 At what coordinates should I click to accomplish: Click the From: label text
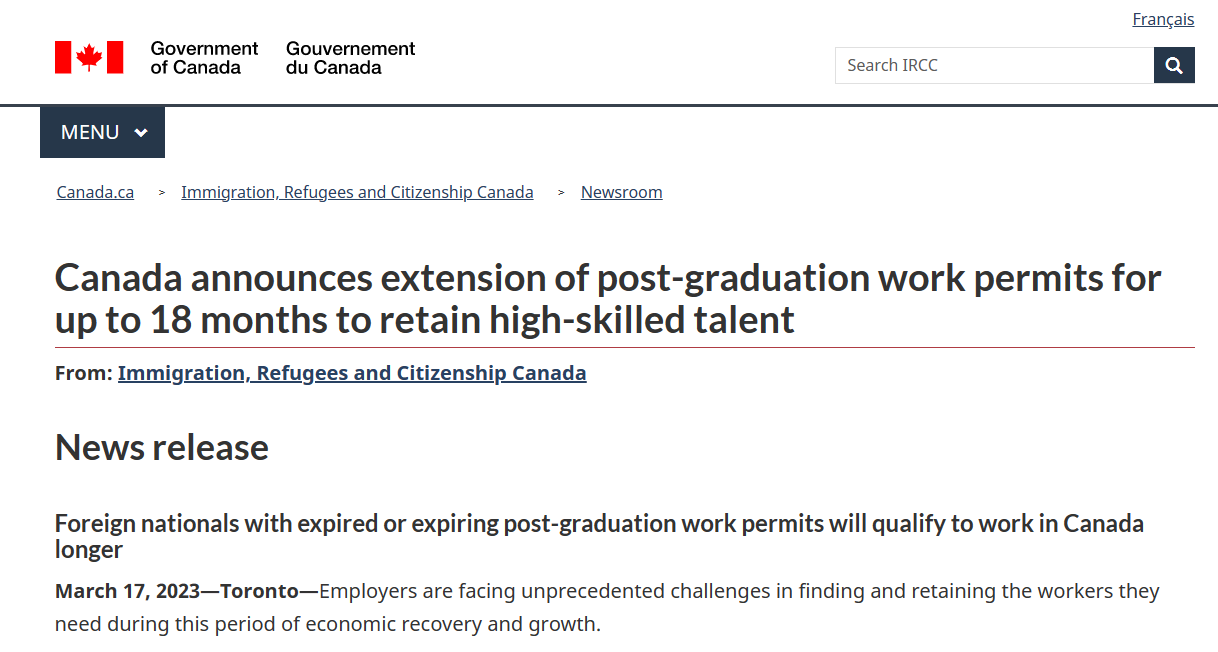tap(83, 373)
